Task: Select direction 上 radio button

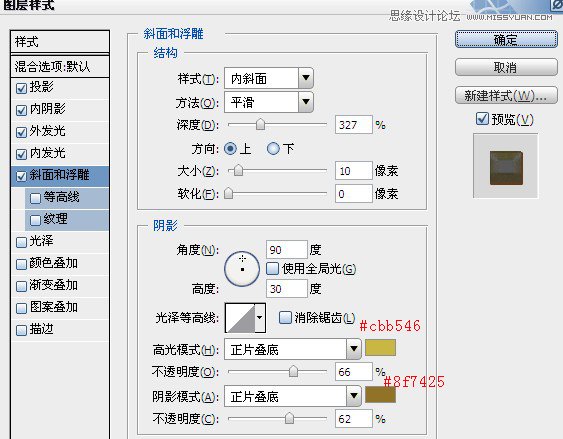Action: tap(230, 148)
